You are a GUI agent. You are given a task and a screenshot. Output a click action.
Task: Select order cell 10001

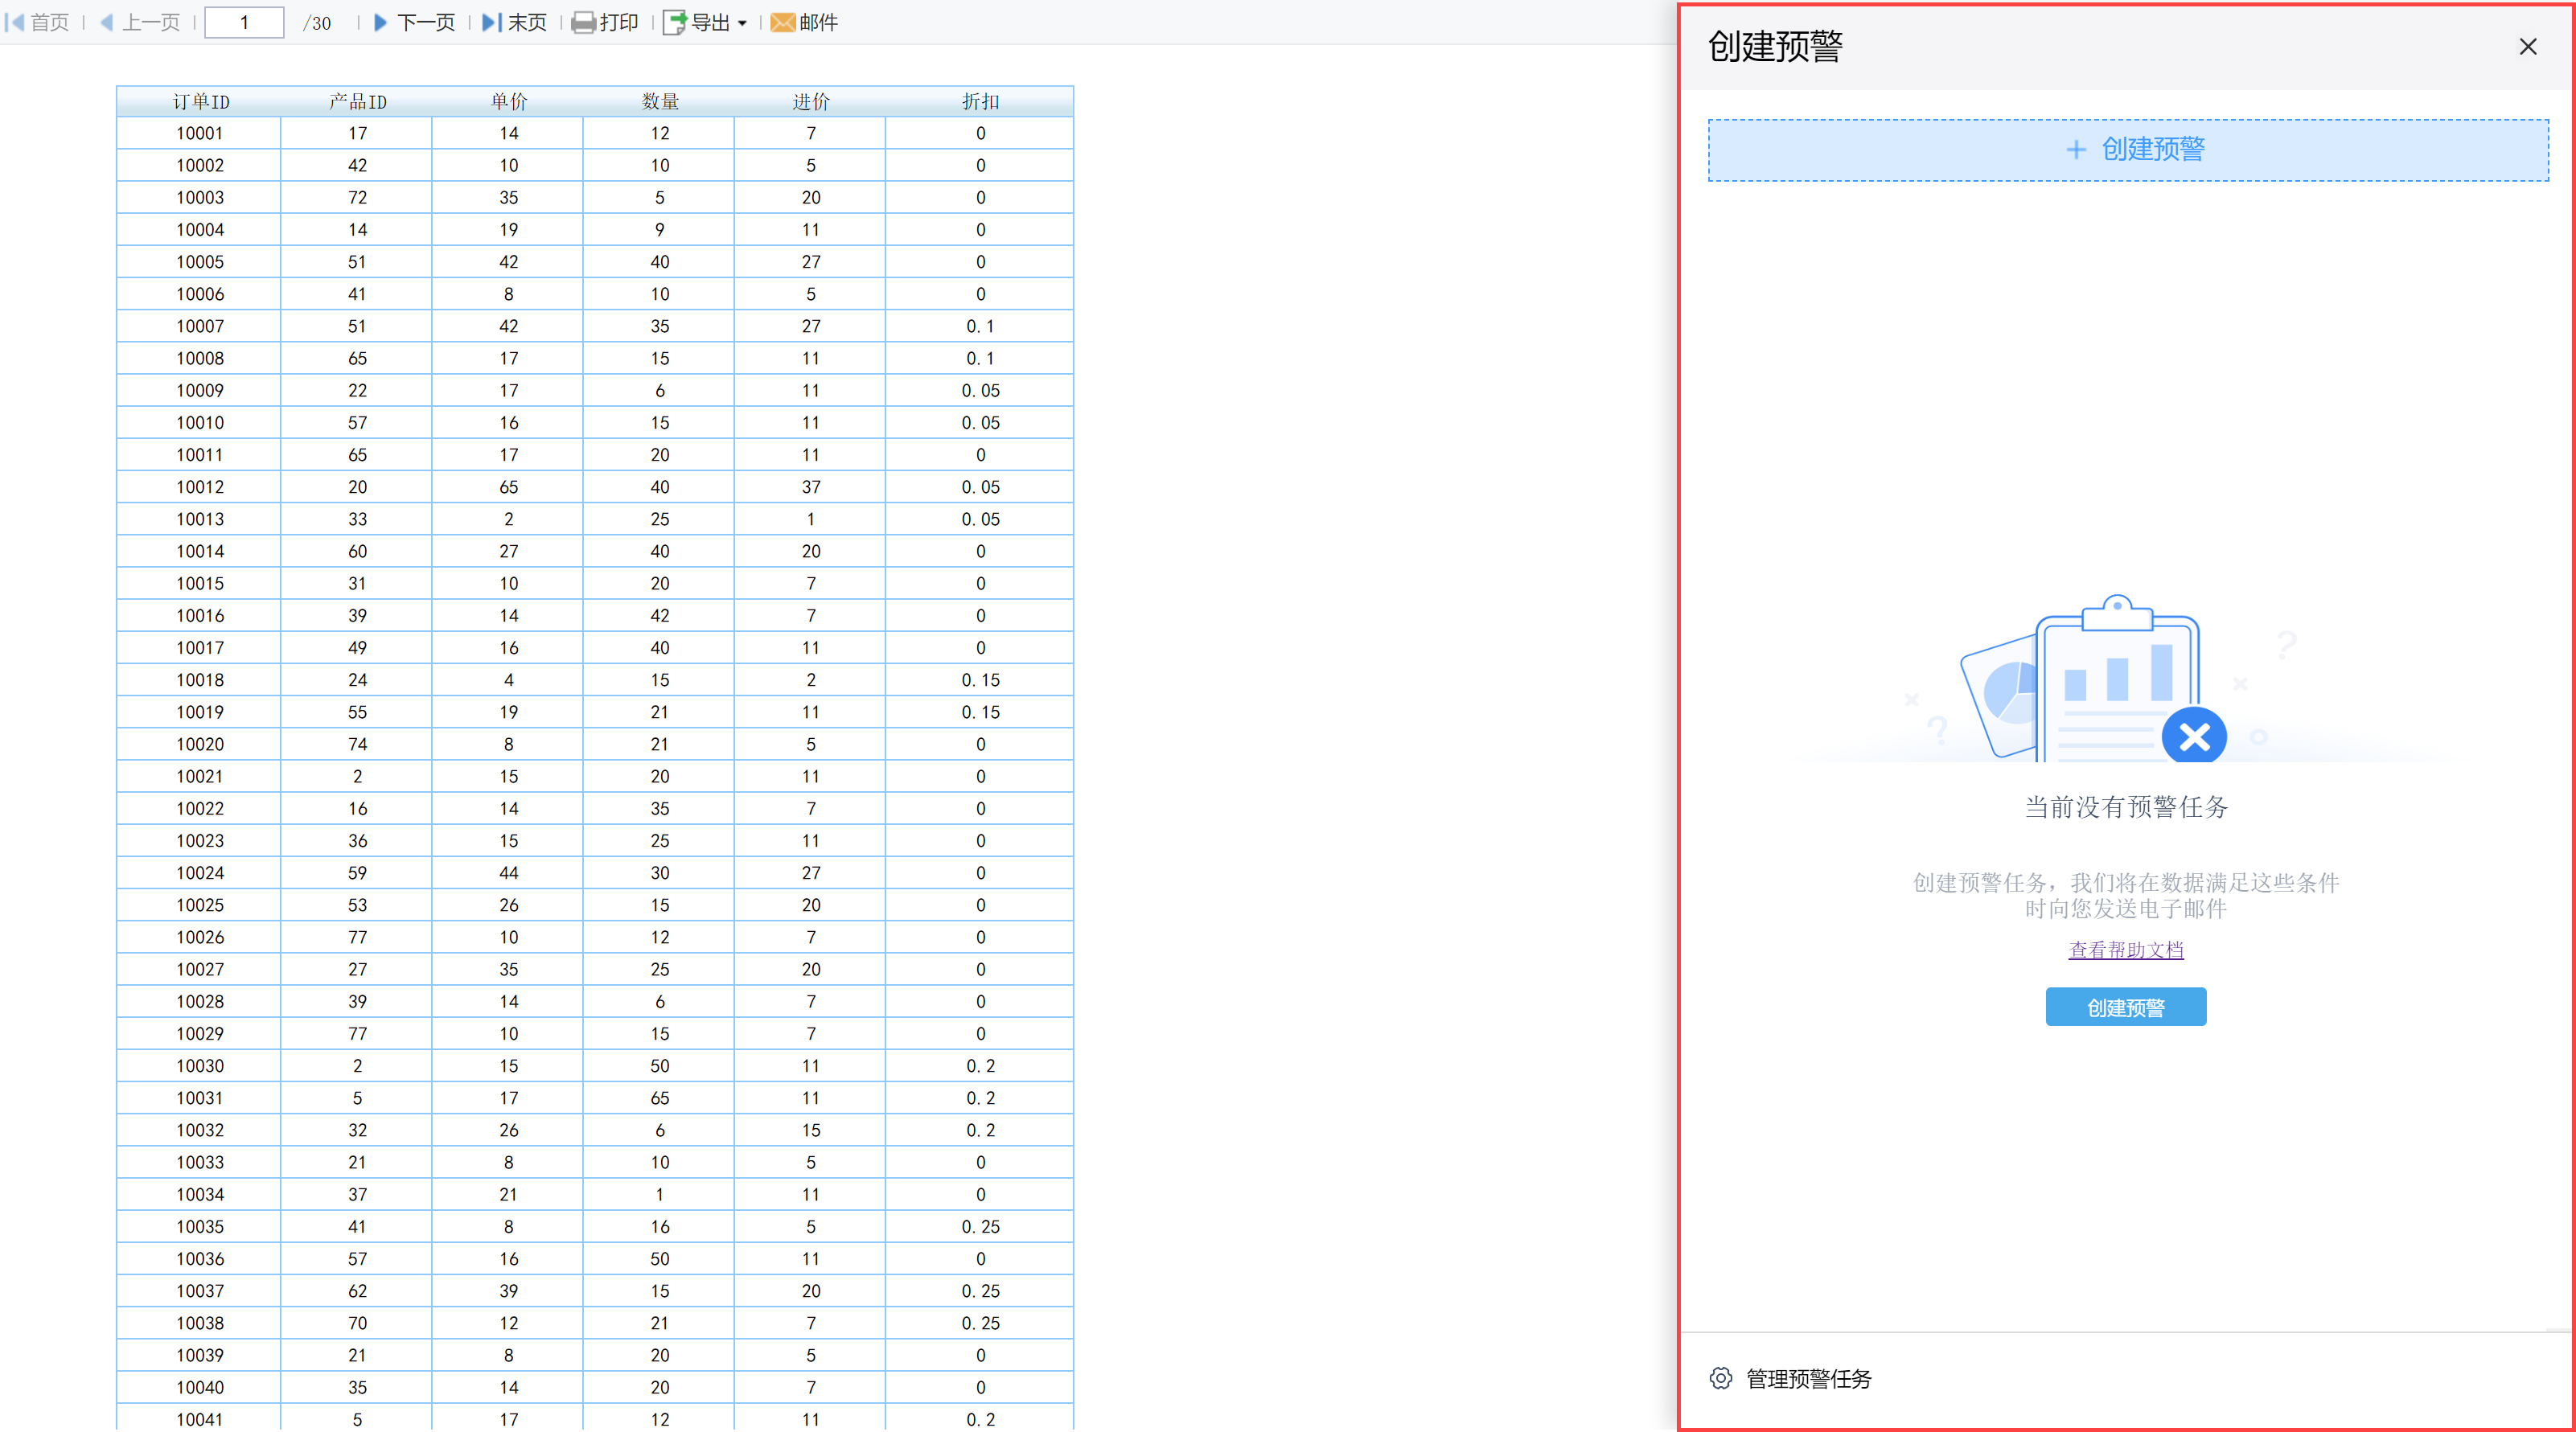(199, 133)
